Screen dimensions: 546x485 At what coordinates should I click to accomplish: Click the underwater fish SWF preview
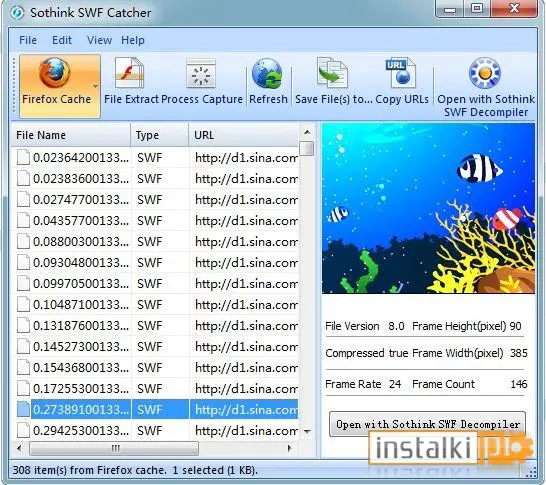click(428, 208)
